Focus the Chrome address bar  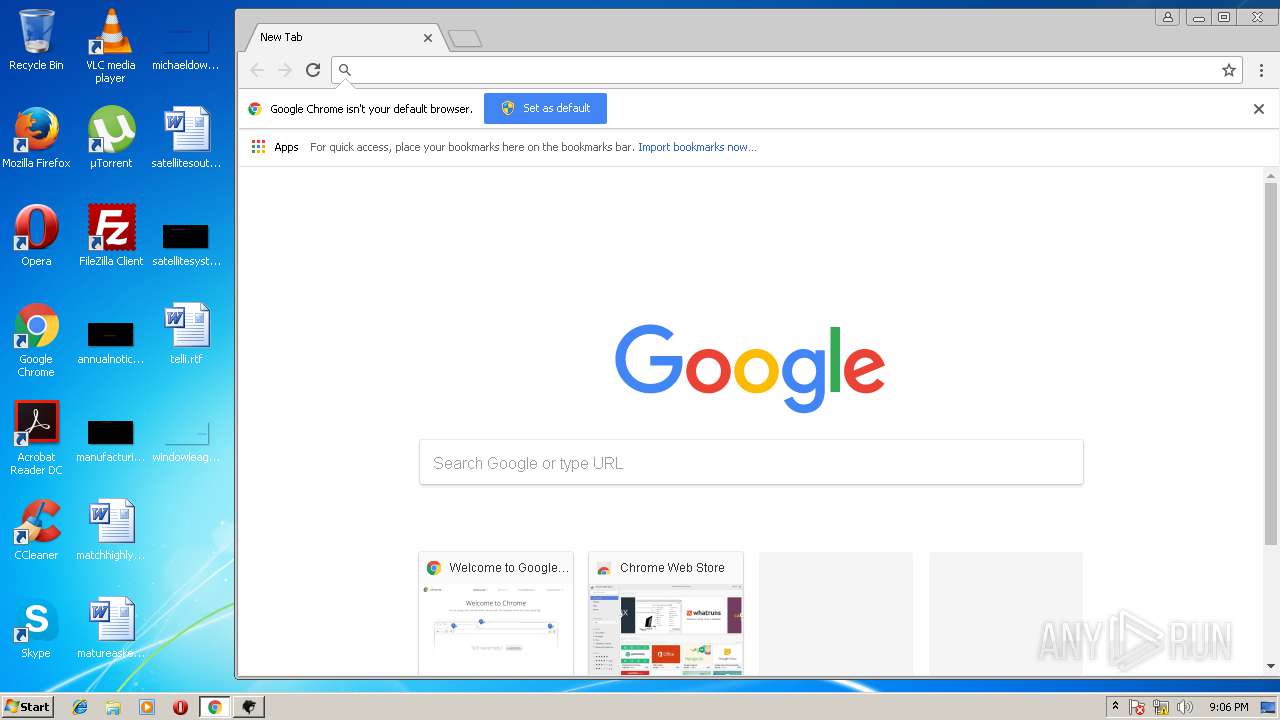(x=785, y=70)
